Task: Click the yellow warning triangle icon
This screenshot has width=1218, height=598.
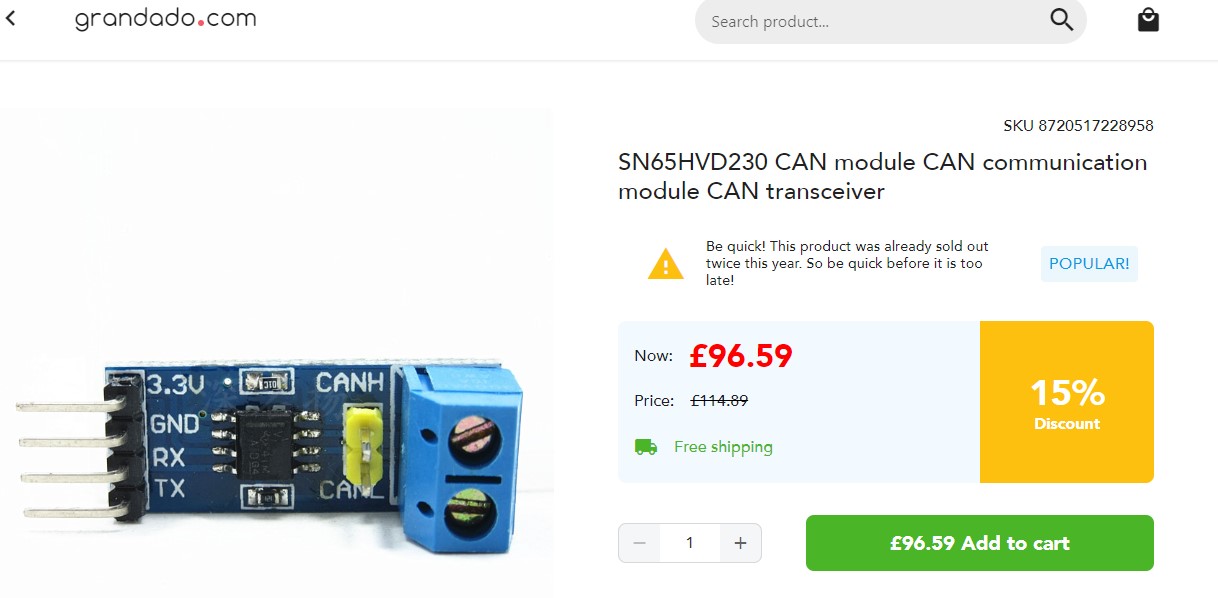Action: pos(665,265)
